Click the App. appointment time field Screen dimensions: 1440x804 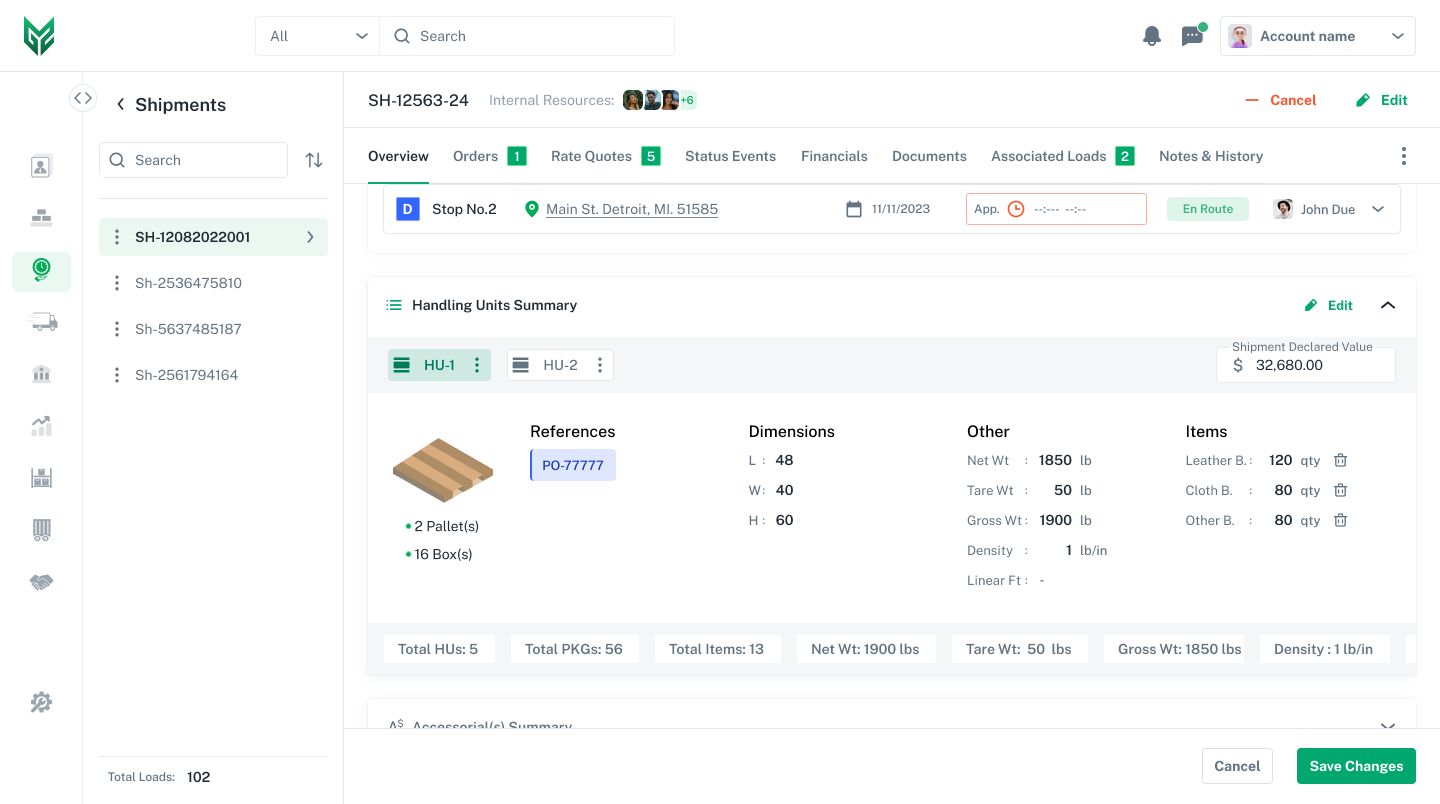click(1056, 209)
